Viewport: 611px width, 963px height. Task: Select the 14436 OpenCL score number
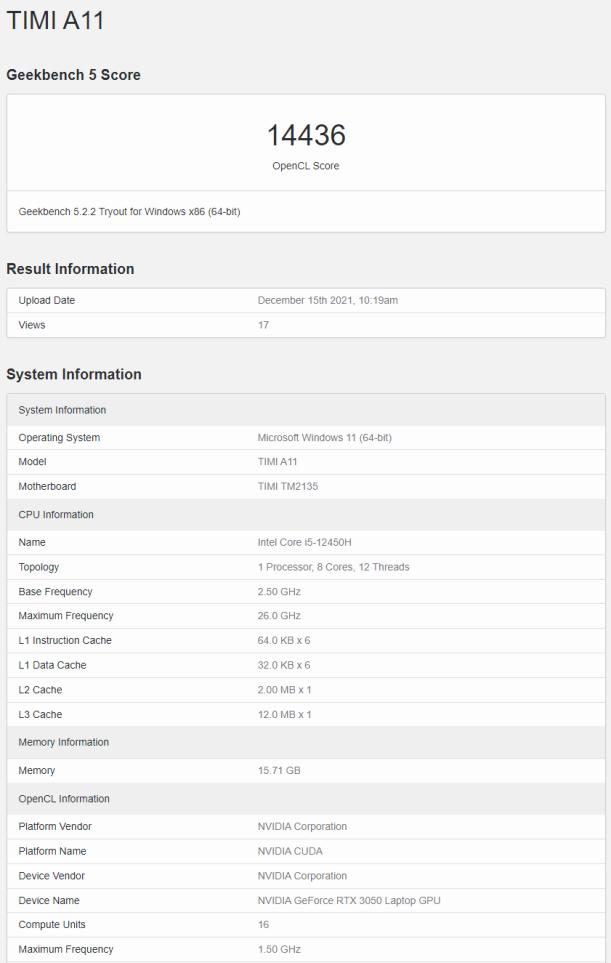pyautogui.click(x=306, y=135)
